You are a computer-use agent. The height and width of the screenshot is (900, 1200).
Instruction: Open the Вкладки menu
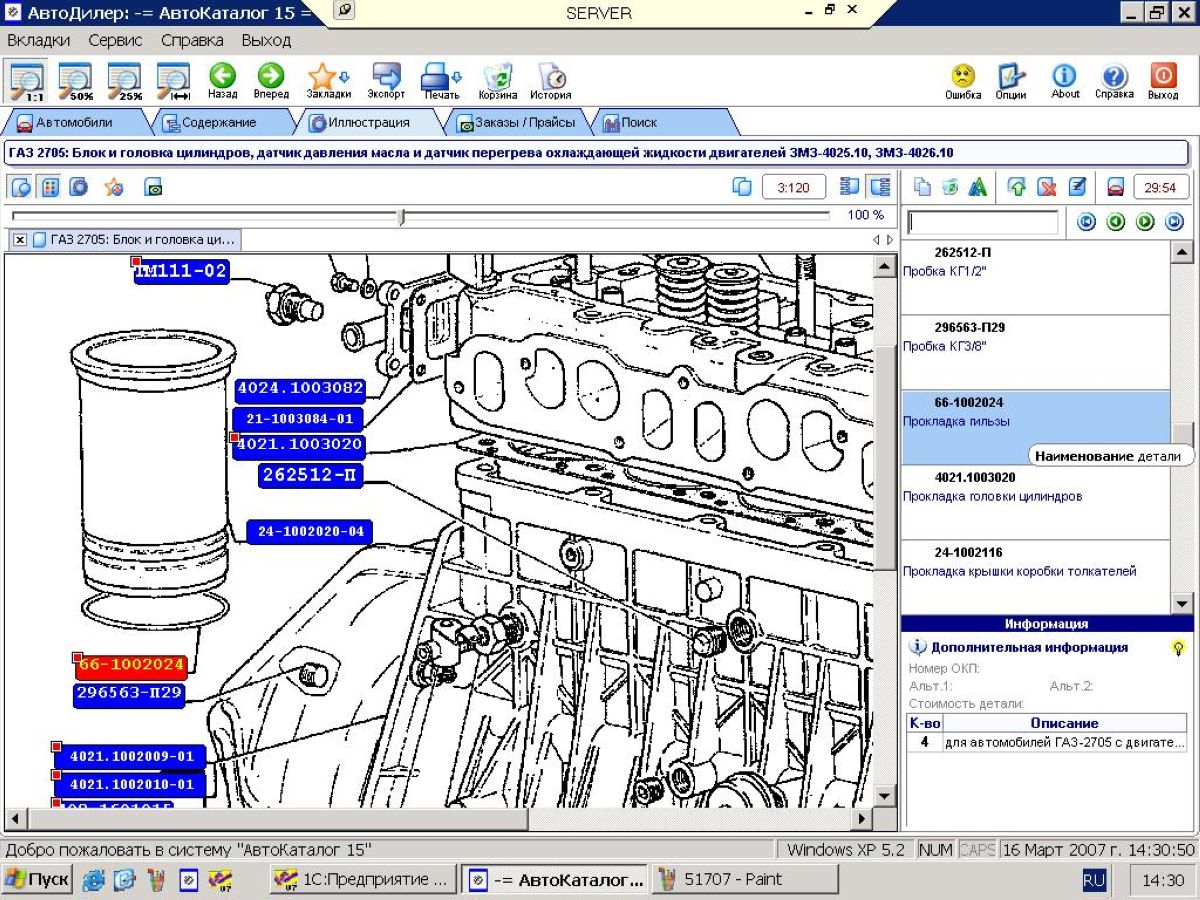click(x=39, y=41)
